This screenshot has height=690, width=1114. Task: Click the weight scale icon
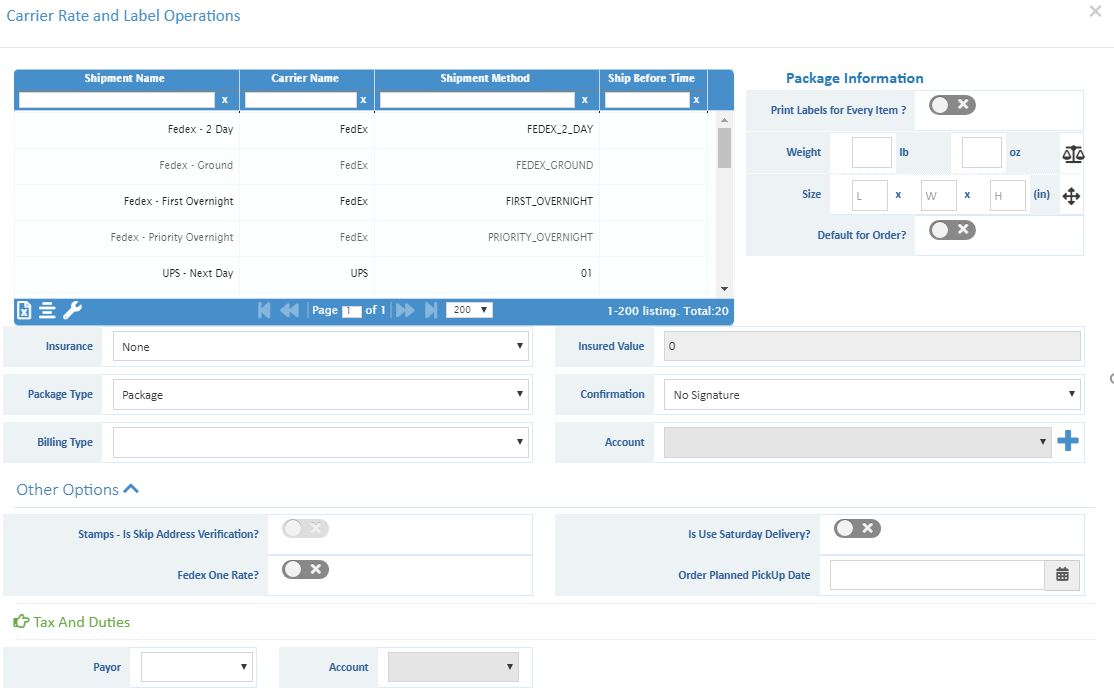tap(1073, 153)
